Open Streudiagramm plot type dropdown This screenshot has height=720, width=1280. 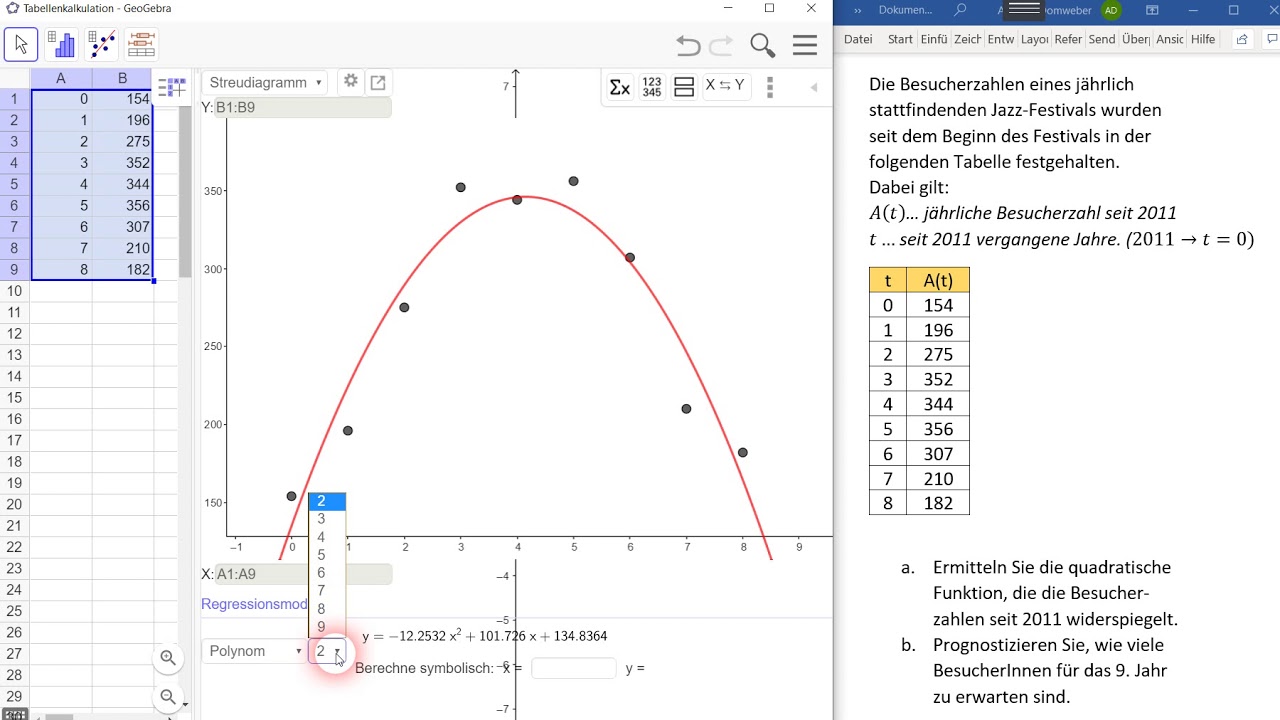click(x=265, y=83)
